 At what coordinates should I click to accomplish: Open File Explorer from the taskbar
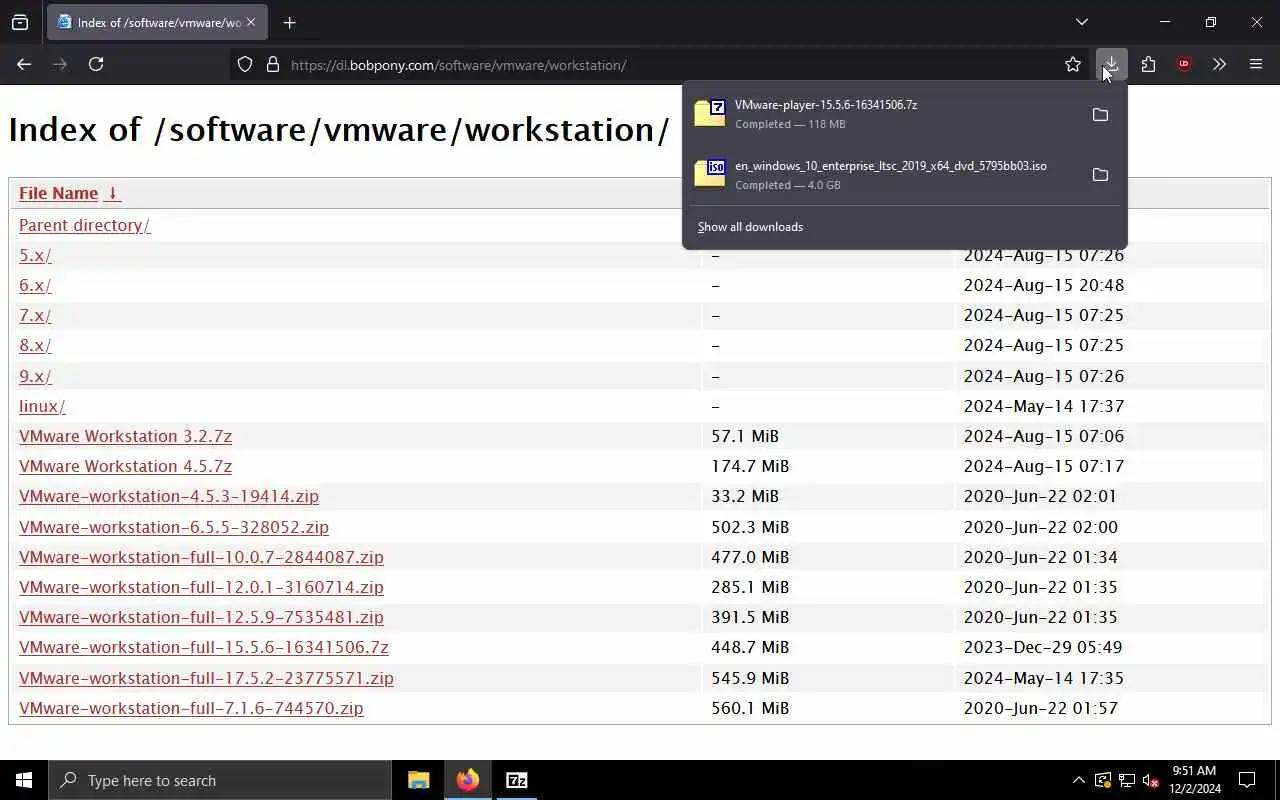pos(418,780)
